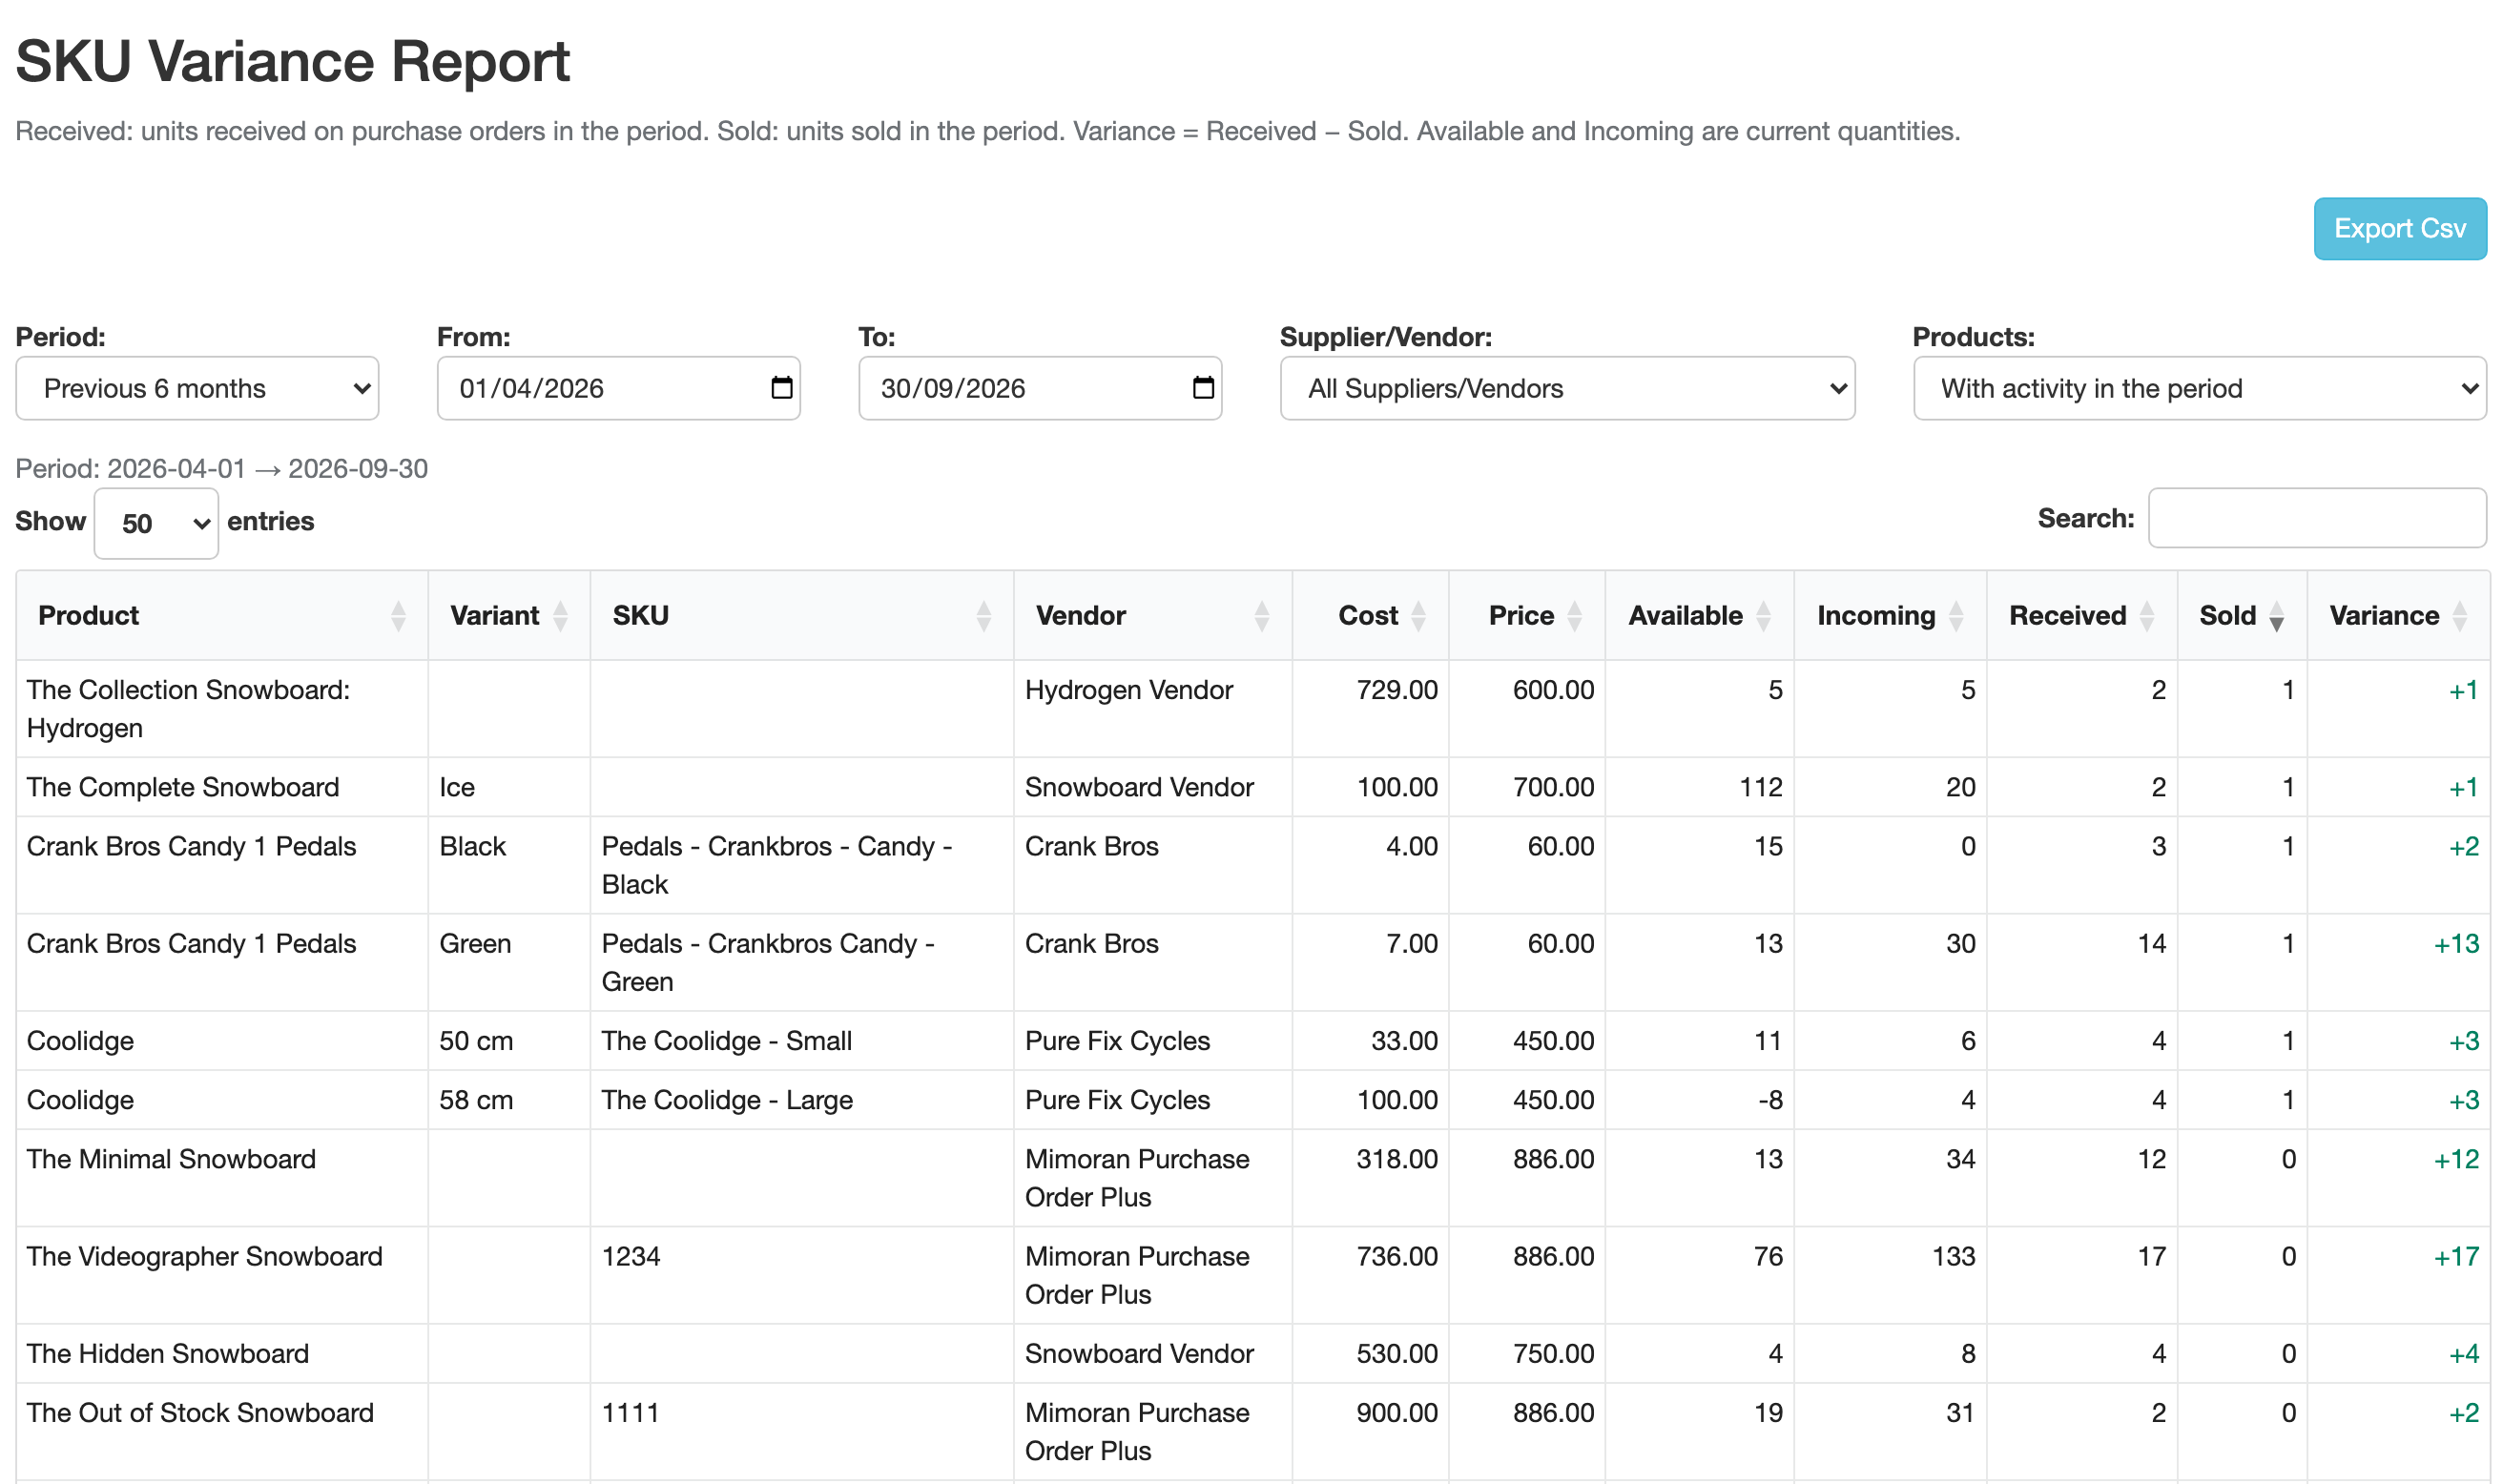Open the To date calendar picker icon
The height and width of the screenshot is (1484, 2503).
[1203, 387]
